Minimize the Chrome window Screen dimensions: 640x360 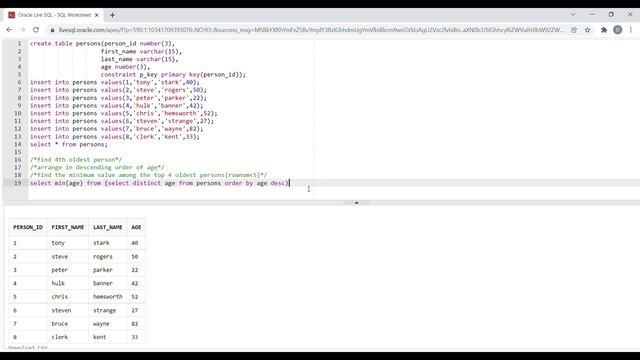[592, 14]
